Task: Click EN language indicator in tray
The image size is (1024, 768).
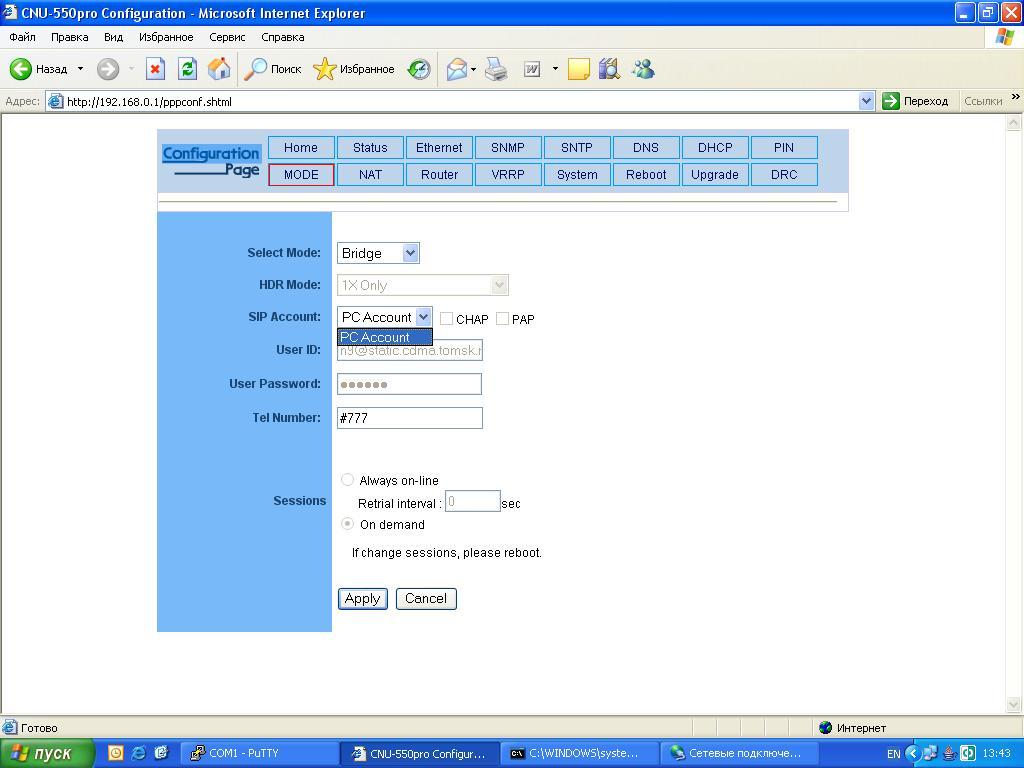Action: pos(893,754)
